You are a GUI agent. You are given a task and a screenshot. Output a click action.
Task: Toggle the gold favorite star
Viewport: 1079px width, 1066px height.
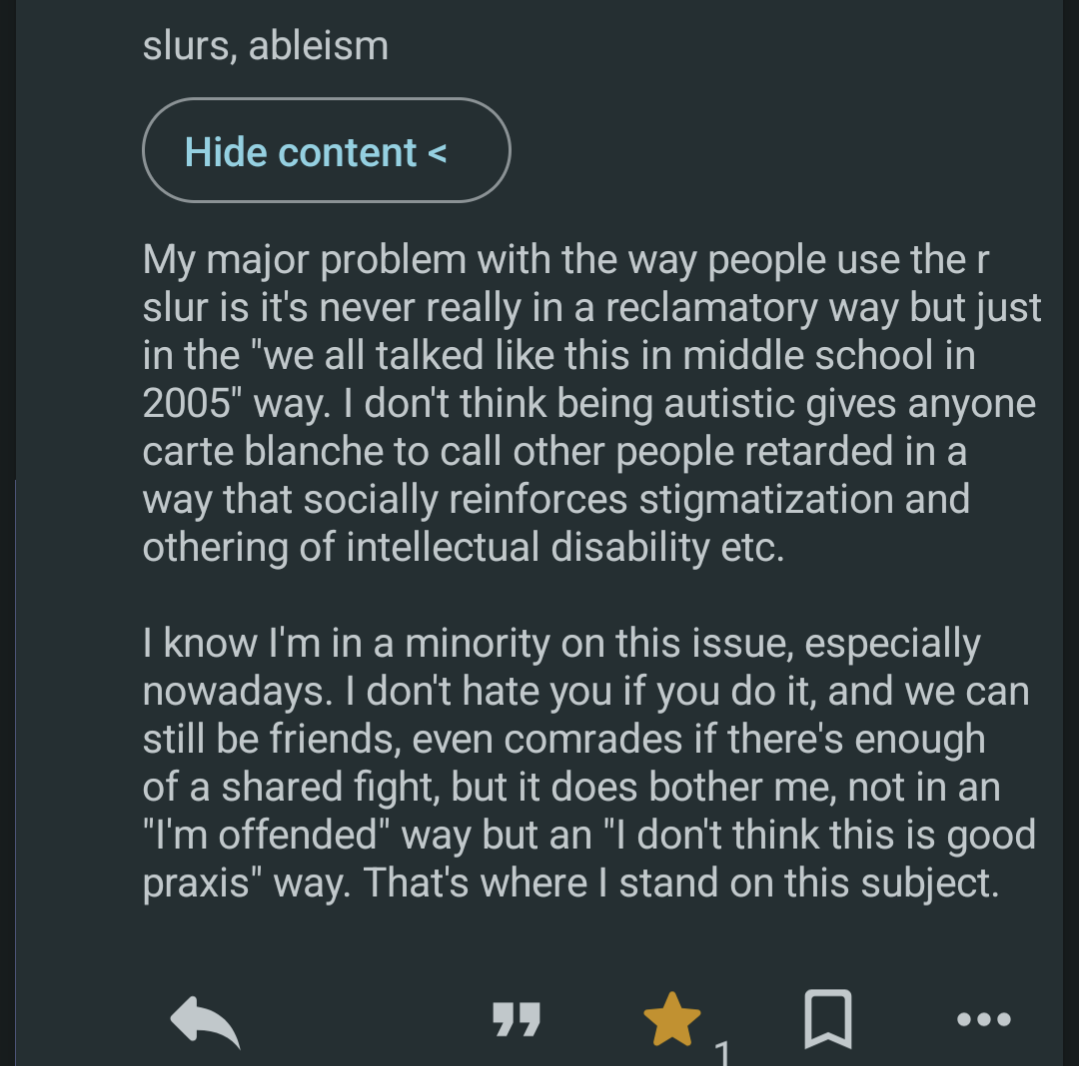(672, 1020)
